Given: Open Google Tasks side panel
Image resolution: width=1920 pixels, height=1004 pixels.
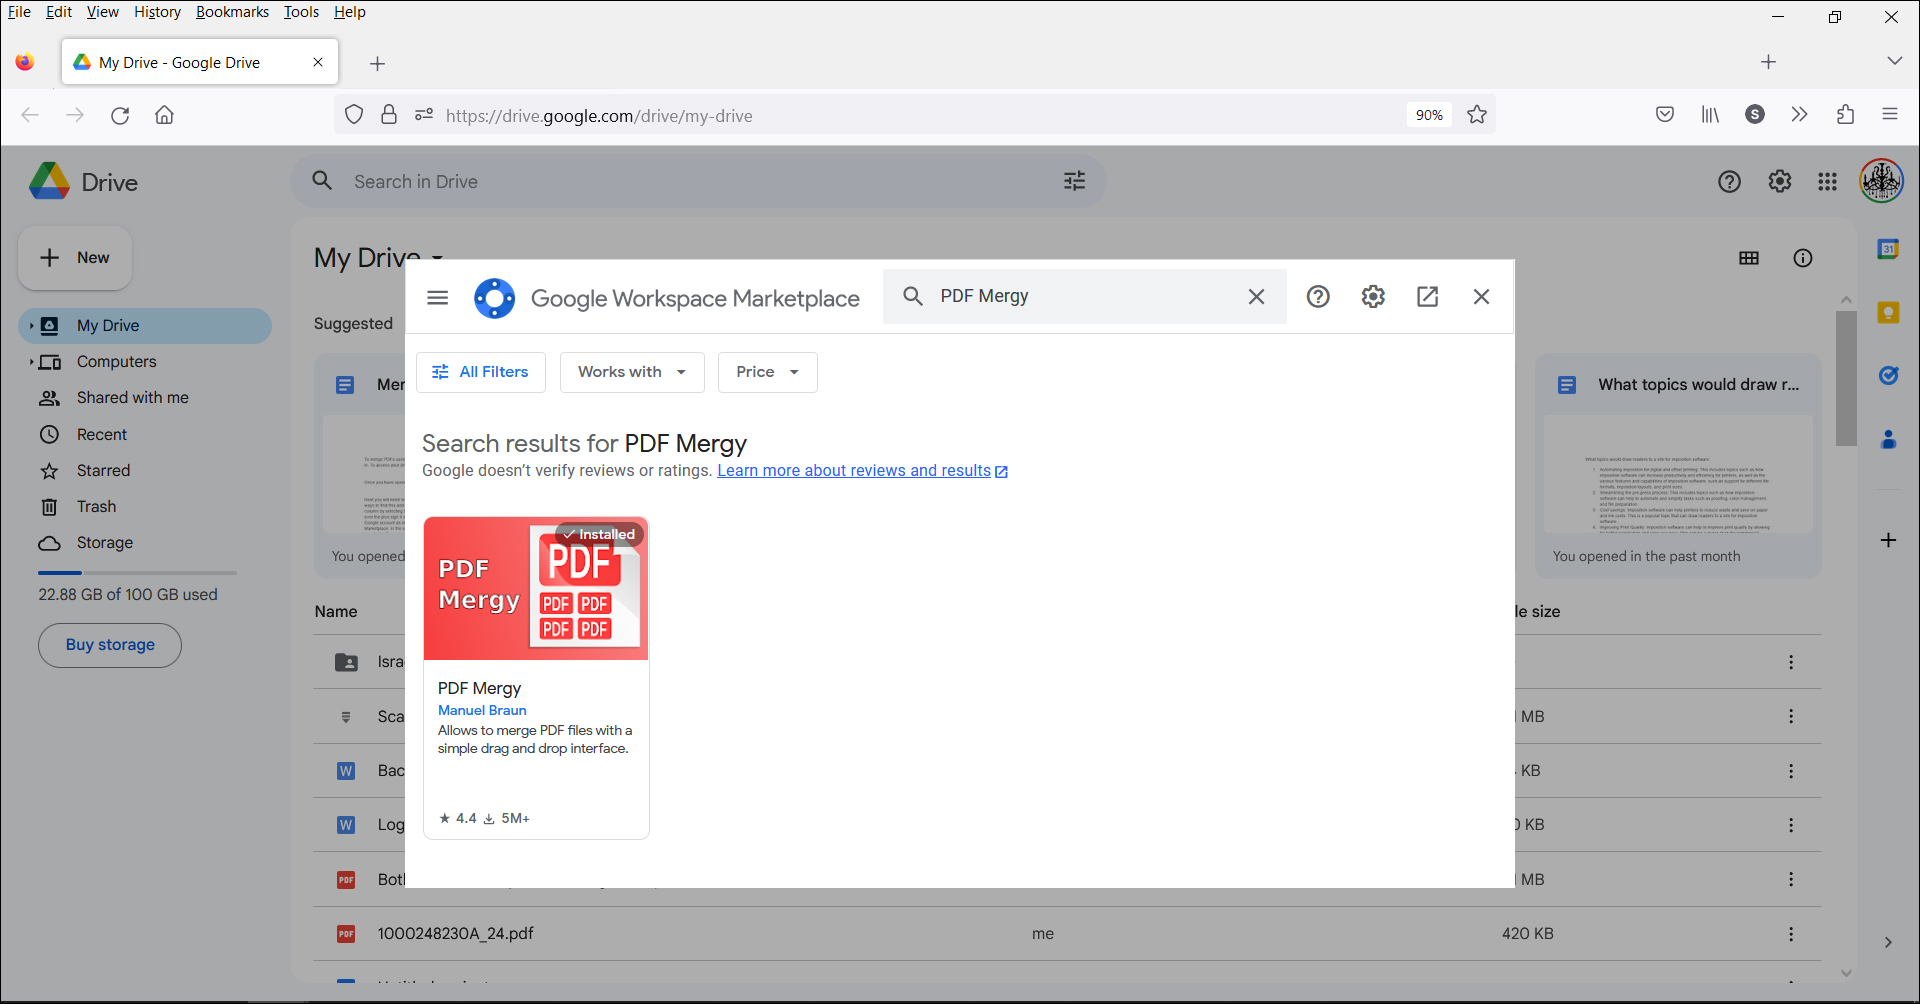Looking at the screenshot, I should [x=1888, y=376].
